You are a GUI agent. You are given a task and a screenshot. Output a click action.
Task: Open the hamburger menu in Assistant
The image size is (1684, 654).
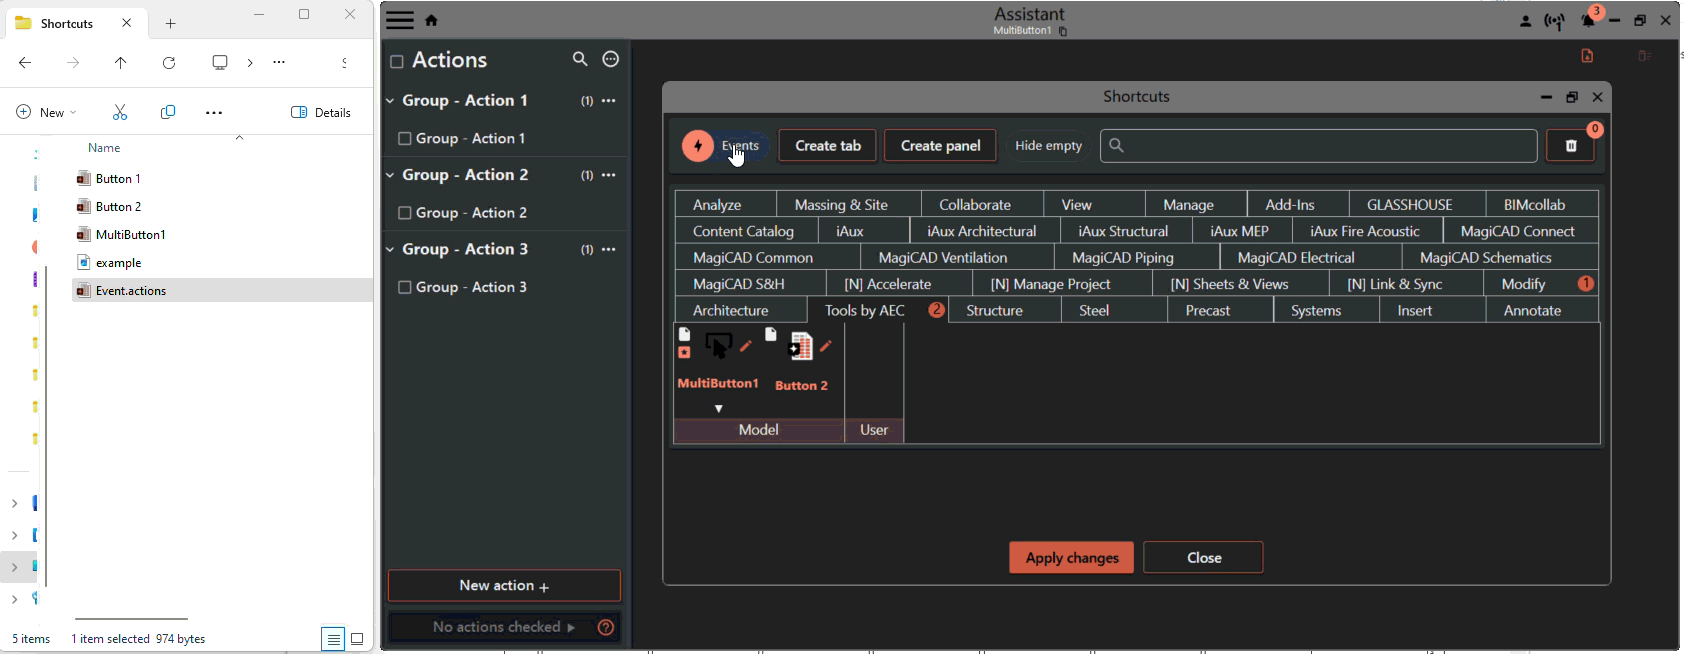click(x=400, y=20)
